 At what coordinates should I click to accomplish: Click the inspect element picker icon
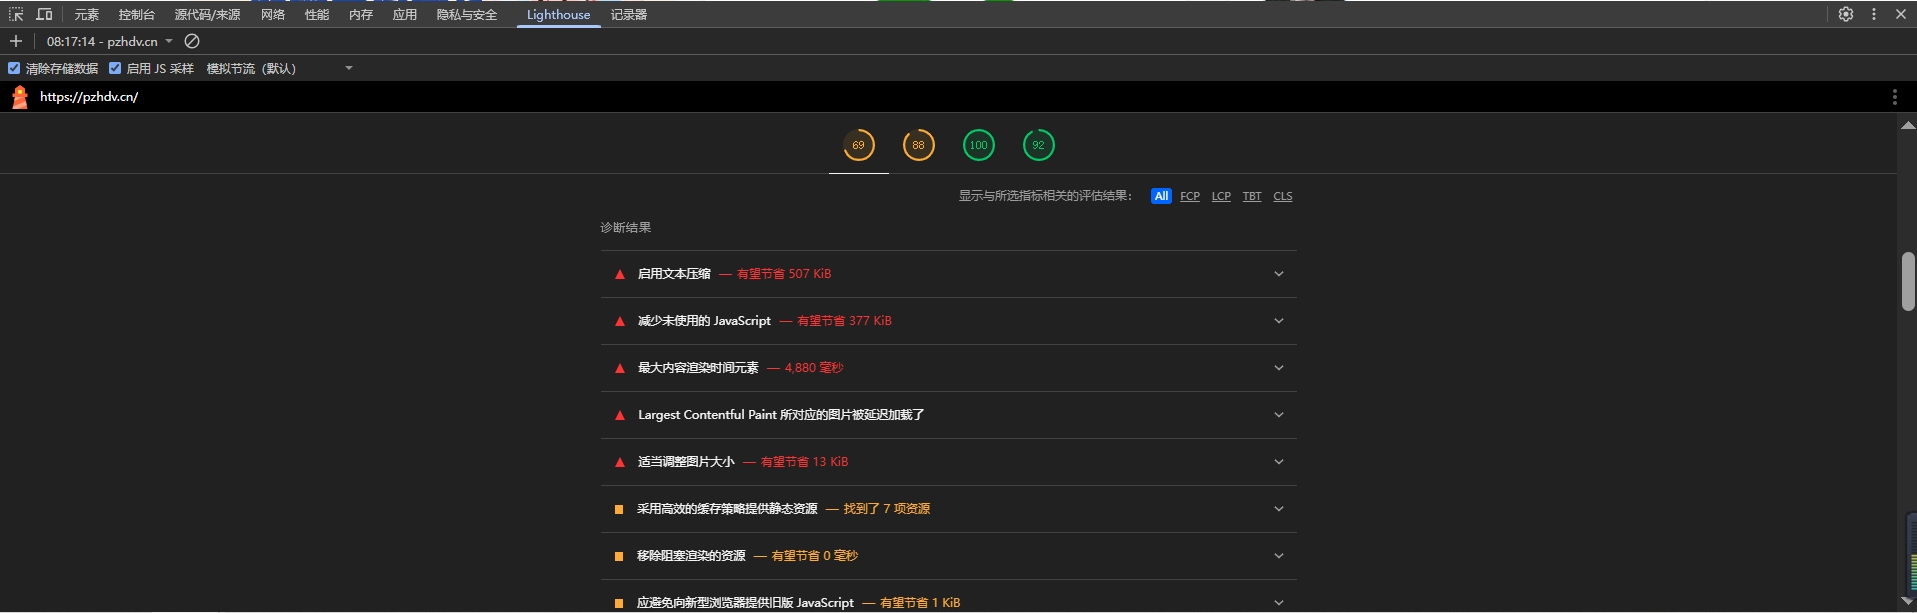[16, 14]
